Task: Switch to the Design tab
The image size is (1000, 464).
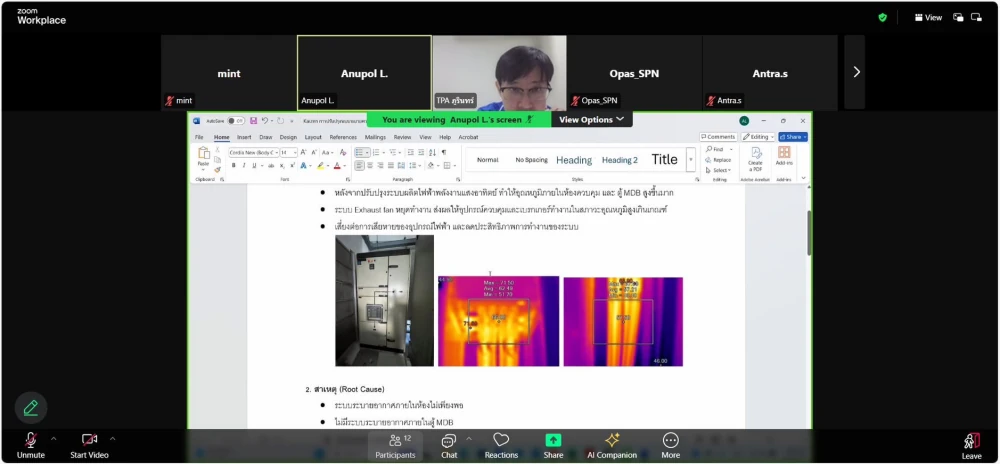Action: [288, 137]
